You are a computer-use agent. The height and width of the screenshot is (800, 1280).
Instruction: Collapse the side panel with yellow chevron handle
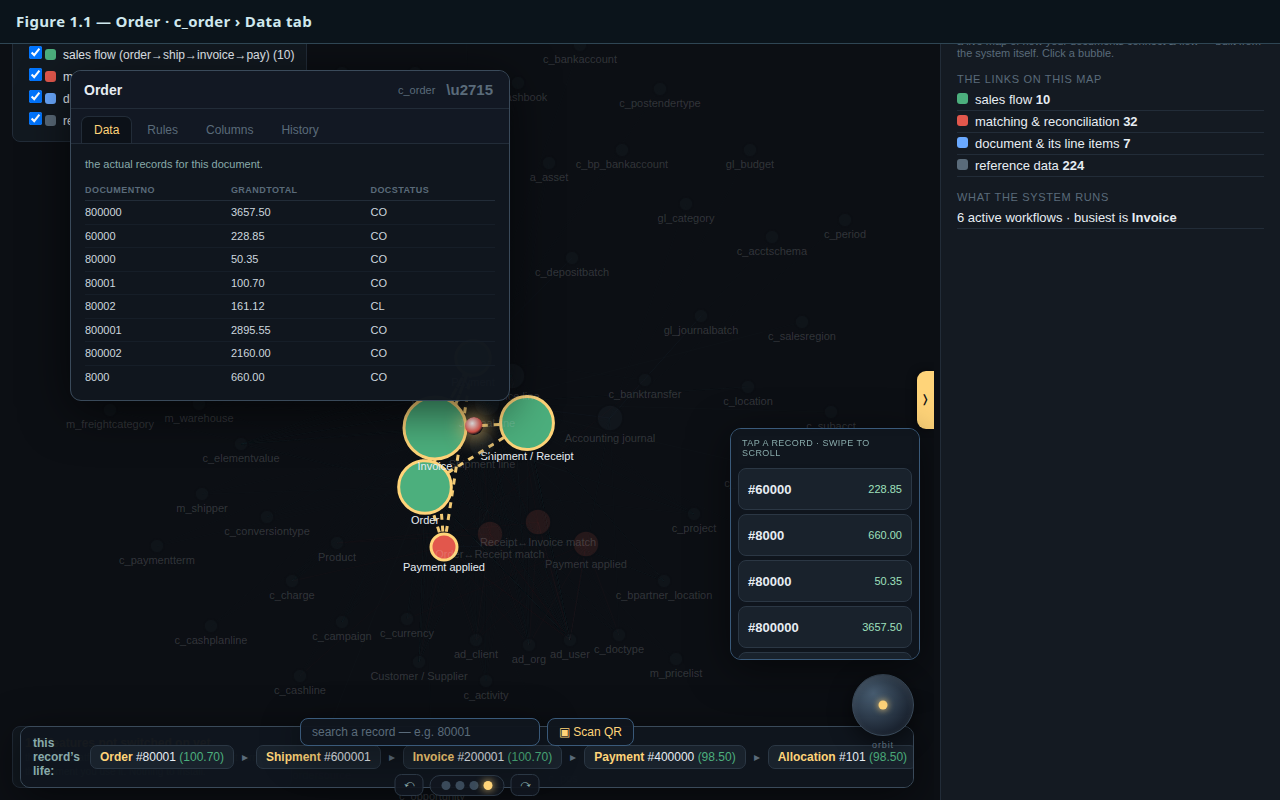tap(925, 400)
